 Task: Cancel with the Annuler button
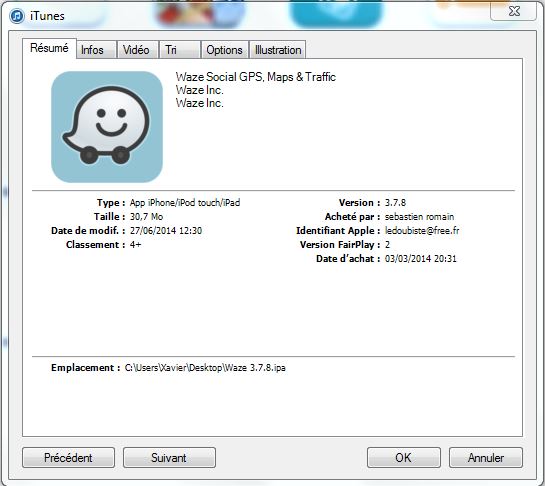[486, 457]
